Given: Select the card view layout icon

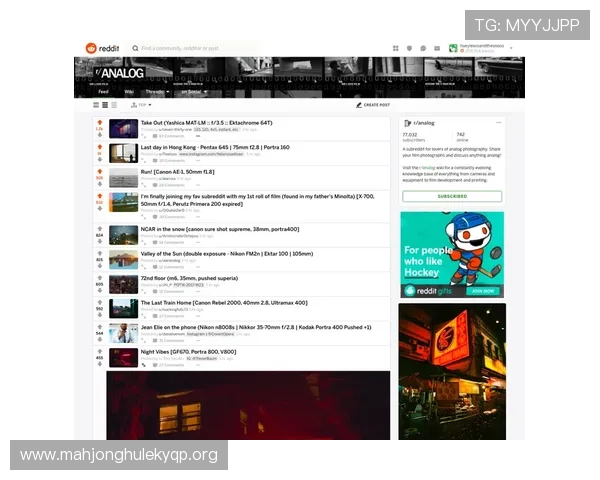Looking at the screenshot, I should click(96, 105).
